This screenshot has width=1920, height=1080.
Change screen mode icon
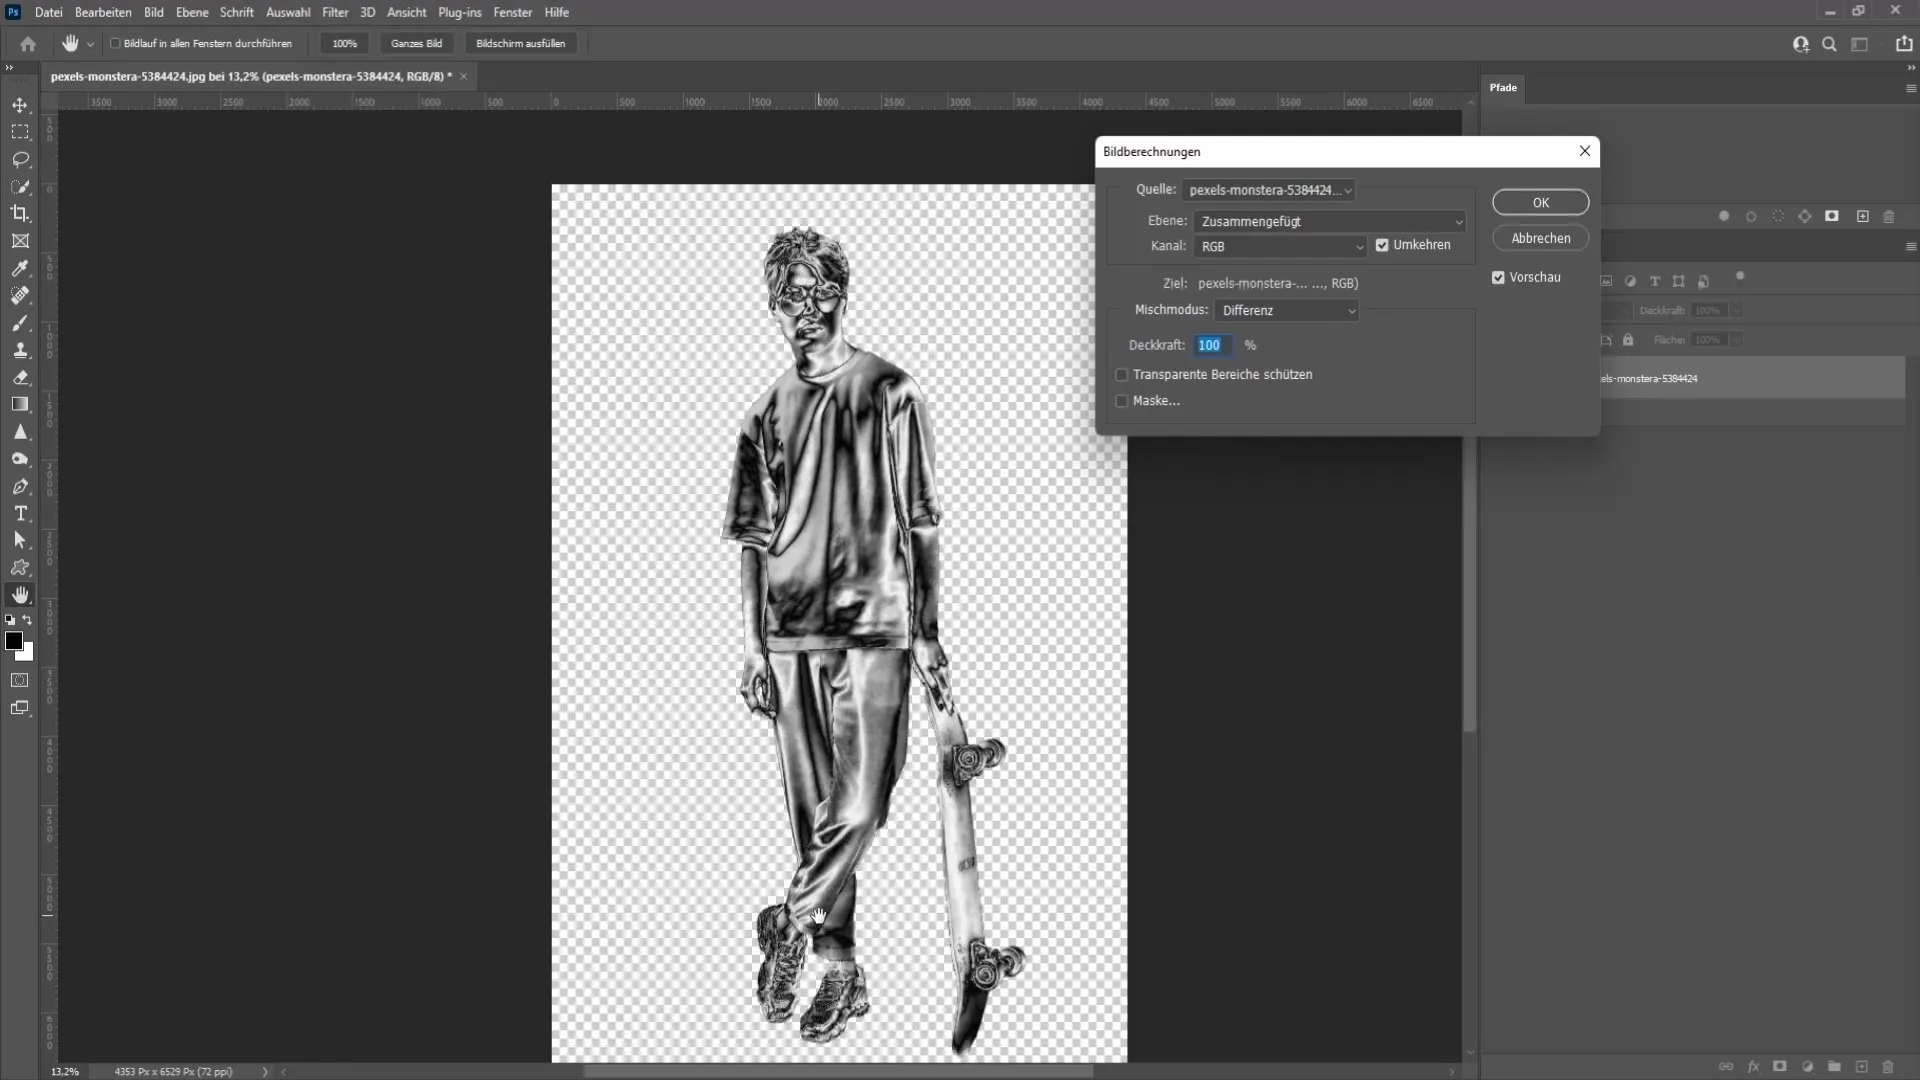[x=19, y=708]
